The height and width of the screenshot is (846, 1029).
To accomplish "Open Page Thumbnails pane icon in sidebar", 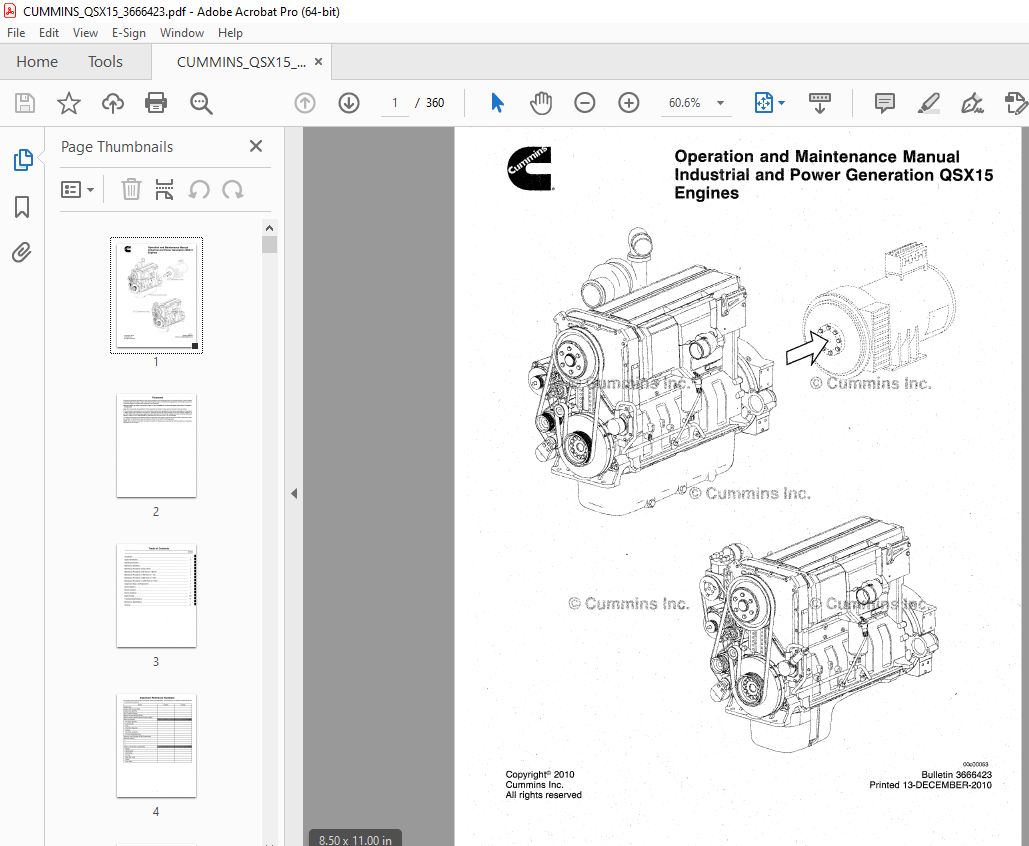I will tap(23, 159).
